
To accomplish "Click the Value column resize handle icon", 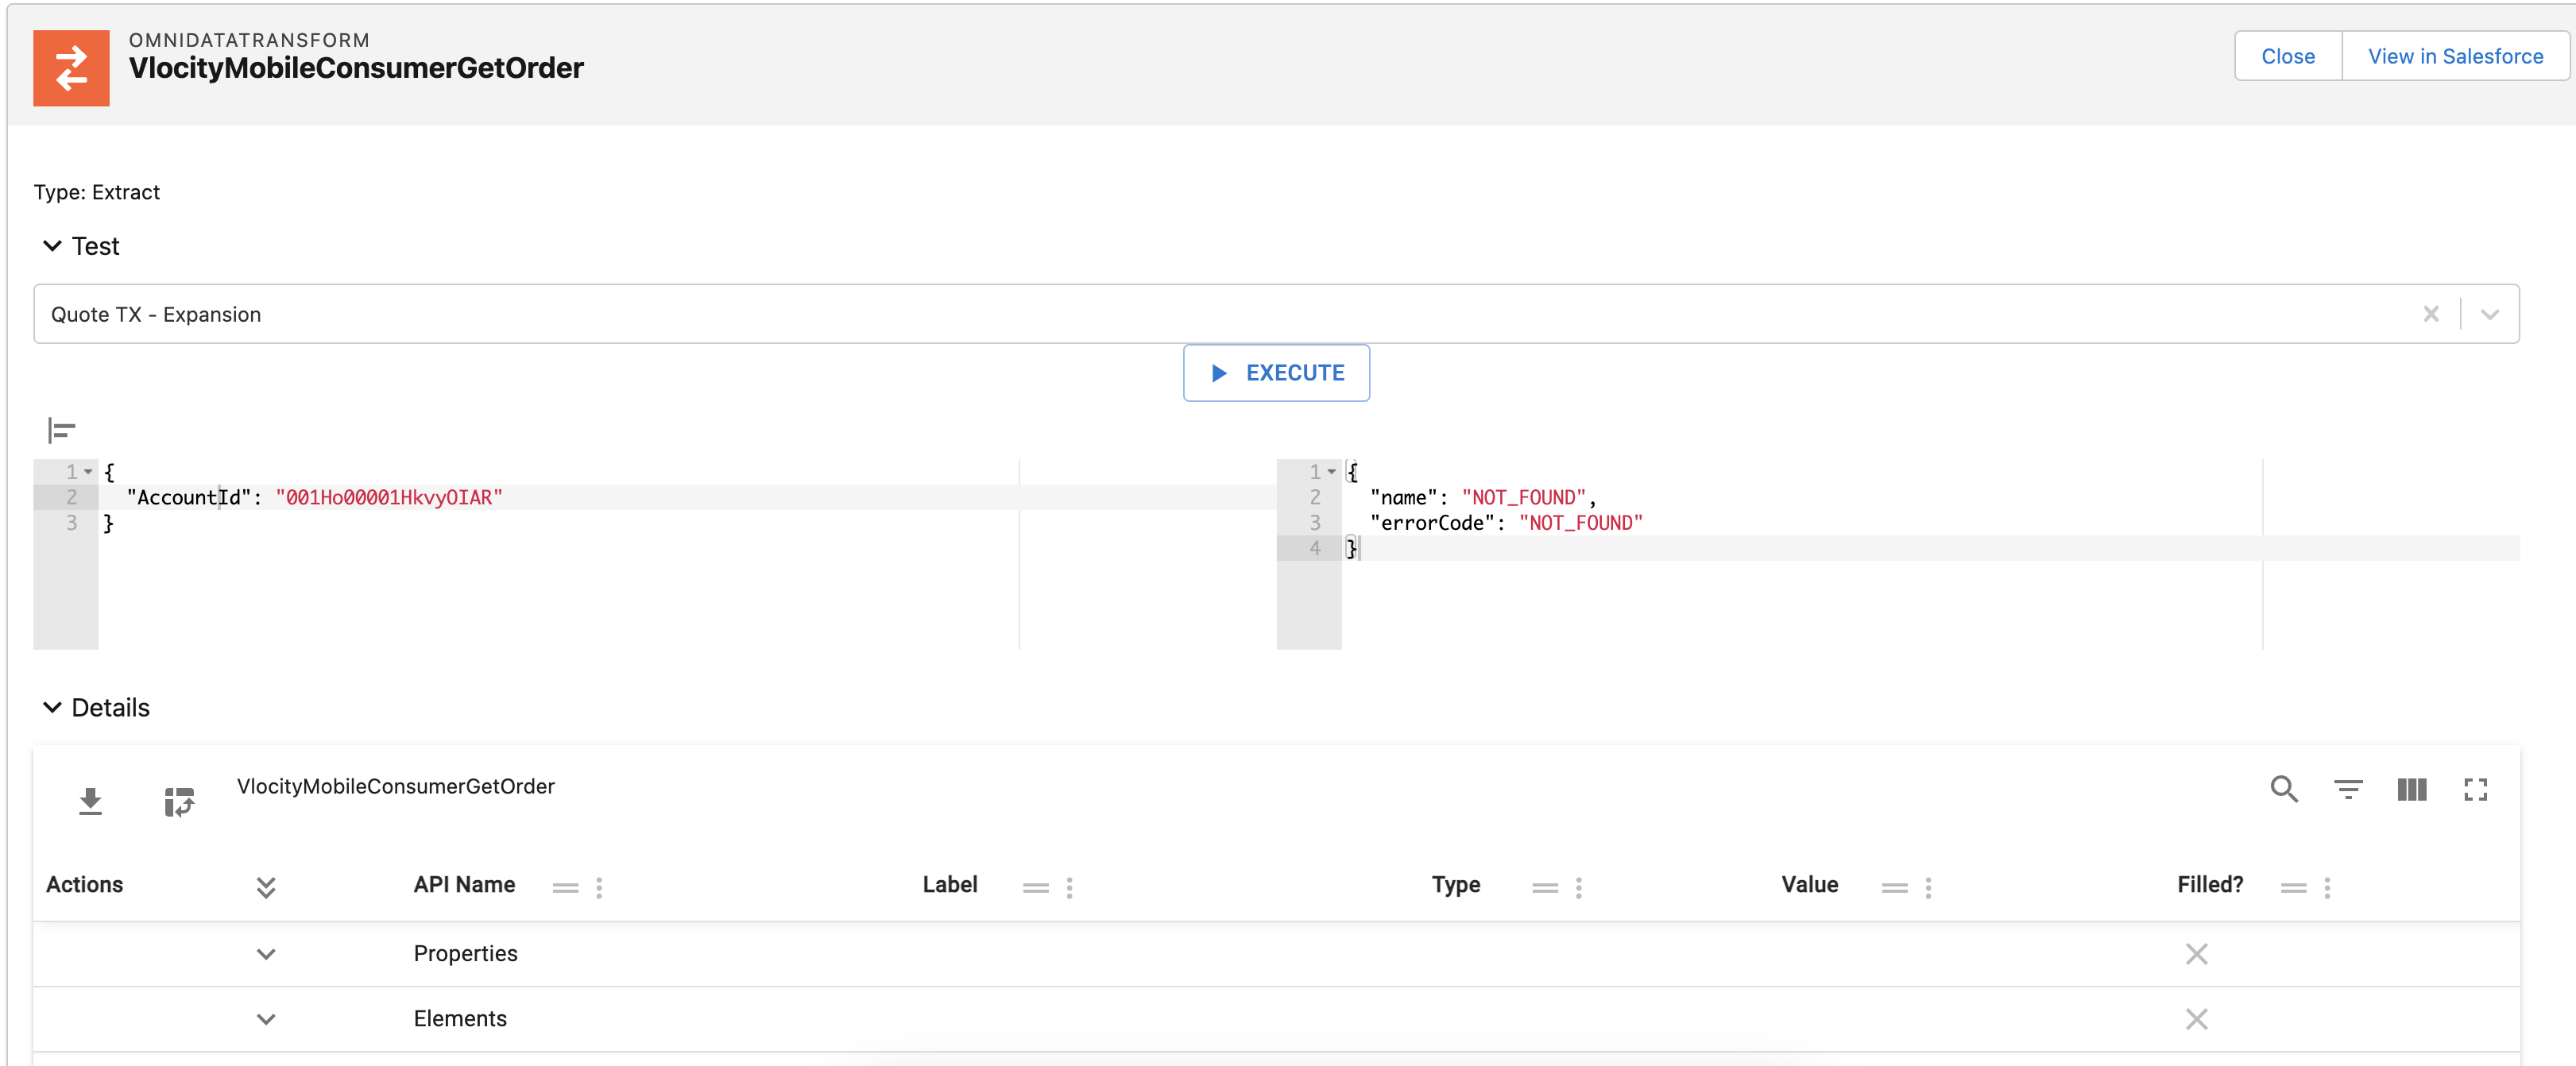I will point(1894,887).
